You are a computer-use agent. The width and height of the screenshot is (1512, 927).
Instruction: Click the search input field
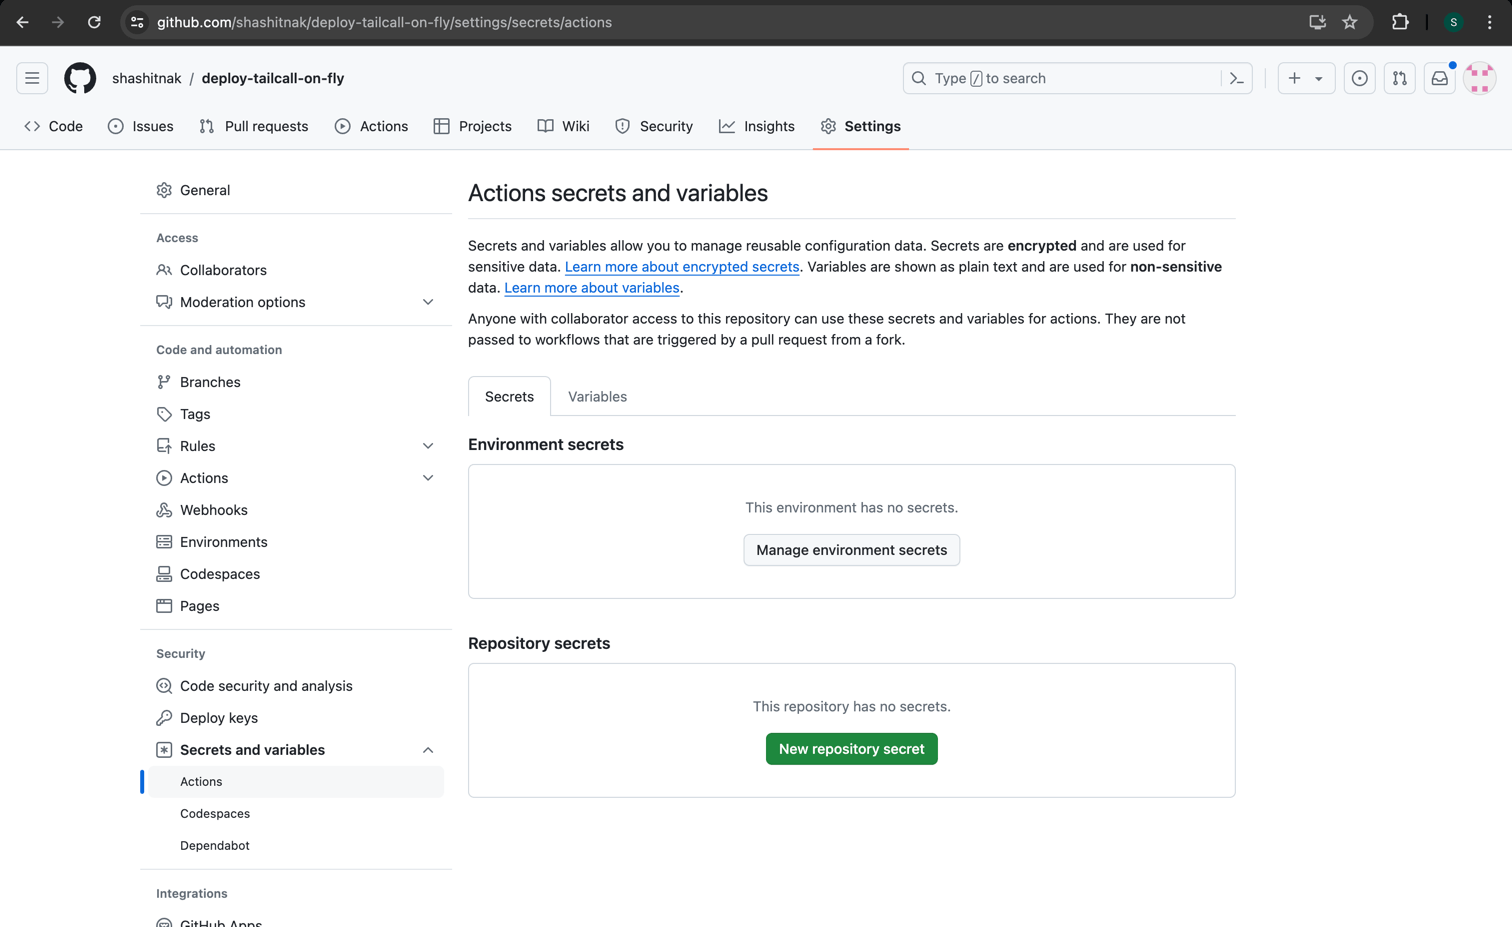(1060, 78)
